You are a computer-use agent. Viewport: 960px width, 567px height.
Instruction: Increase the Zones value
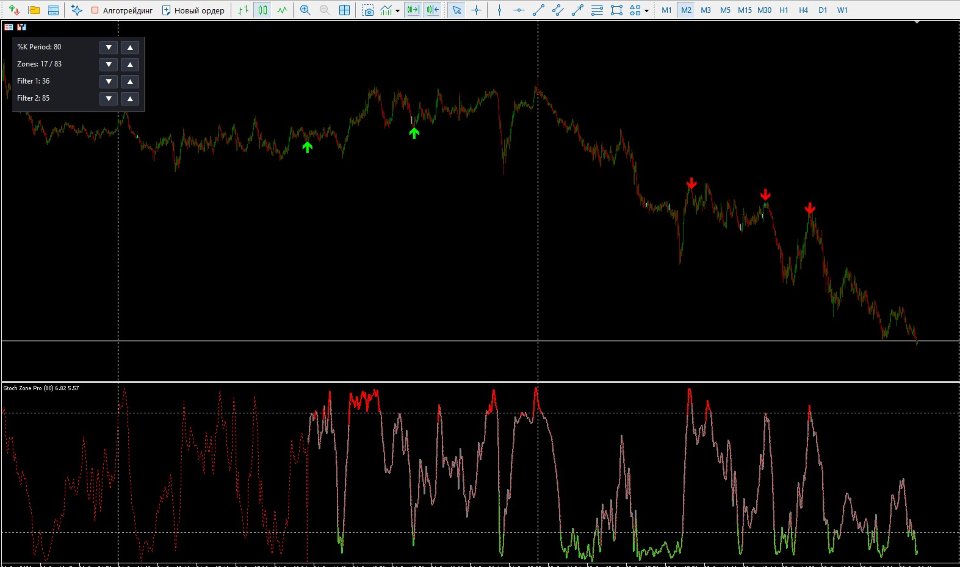tap(130, 64)
